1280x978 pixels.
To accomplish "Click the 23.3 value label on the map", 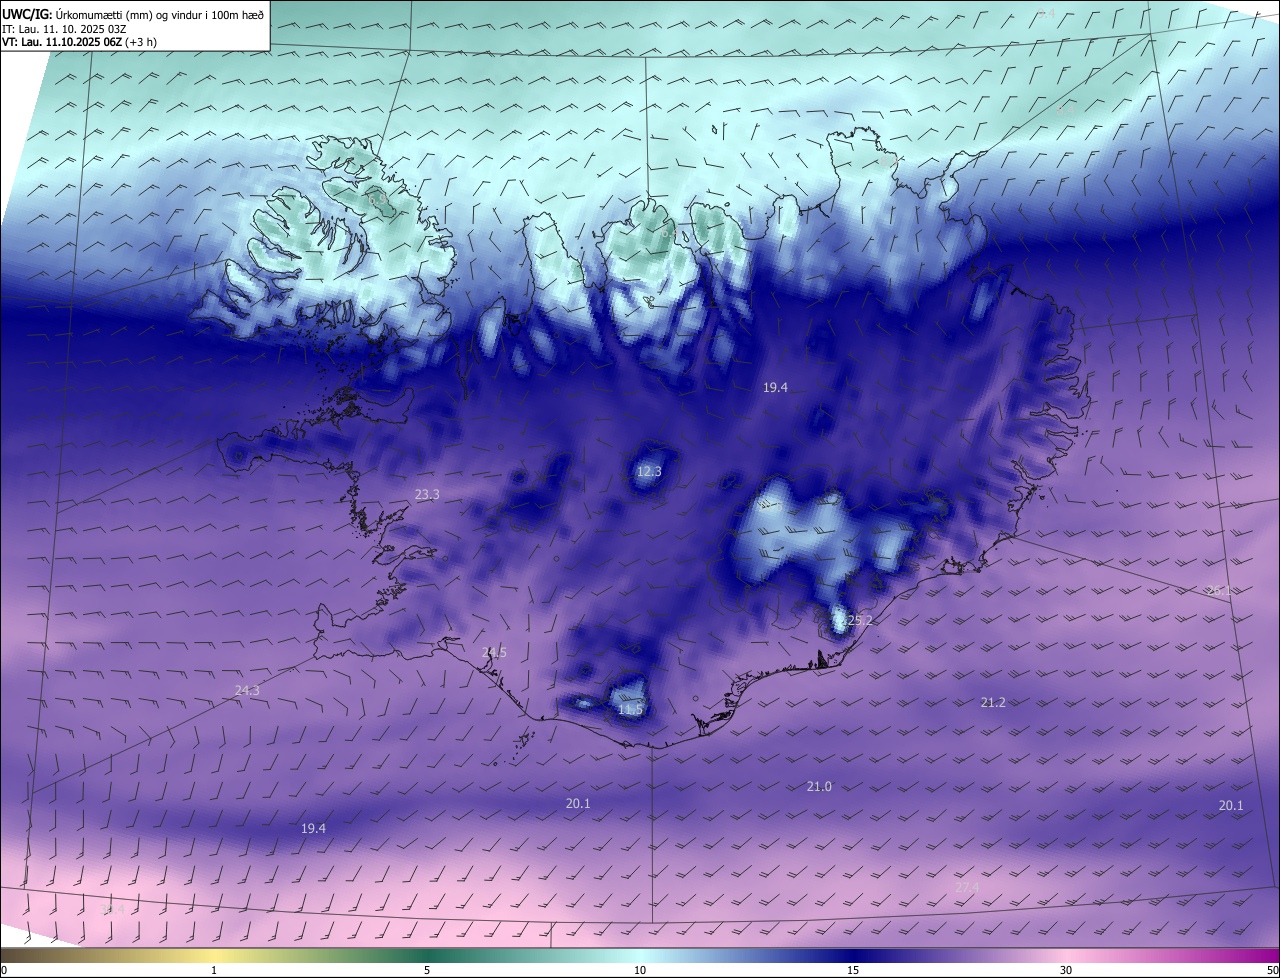I will (427, 494).
